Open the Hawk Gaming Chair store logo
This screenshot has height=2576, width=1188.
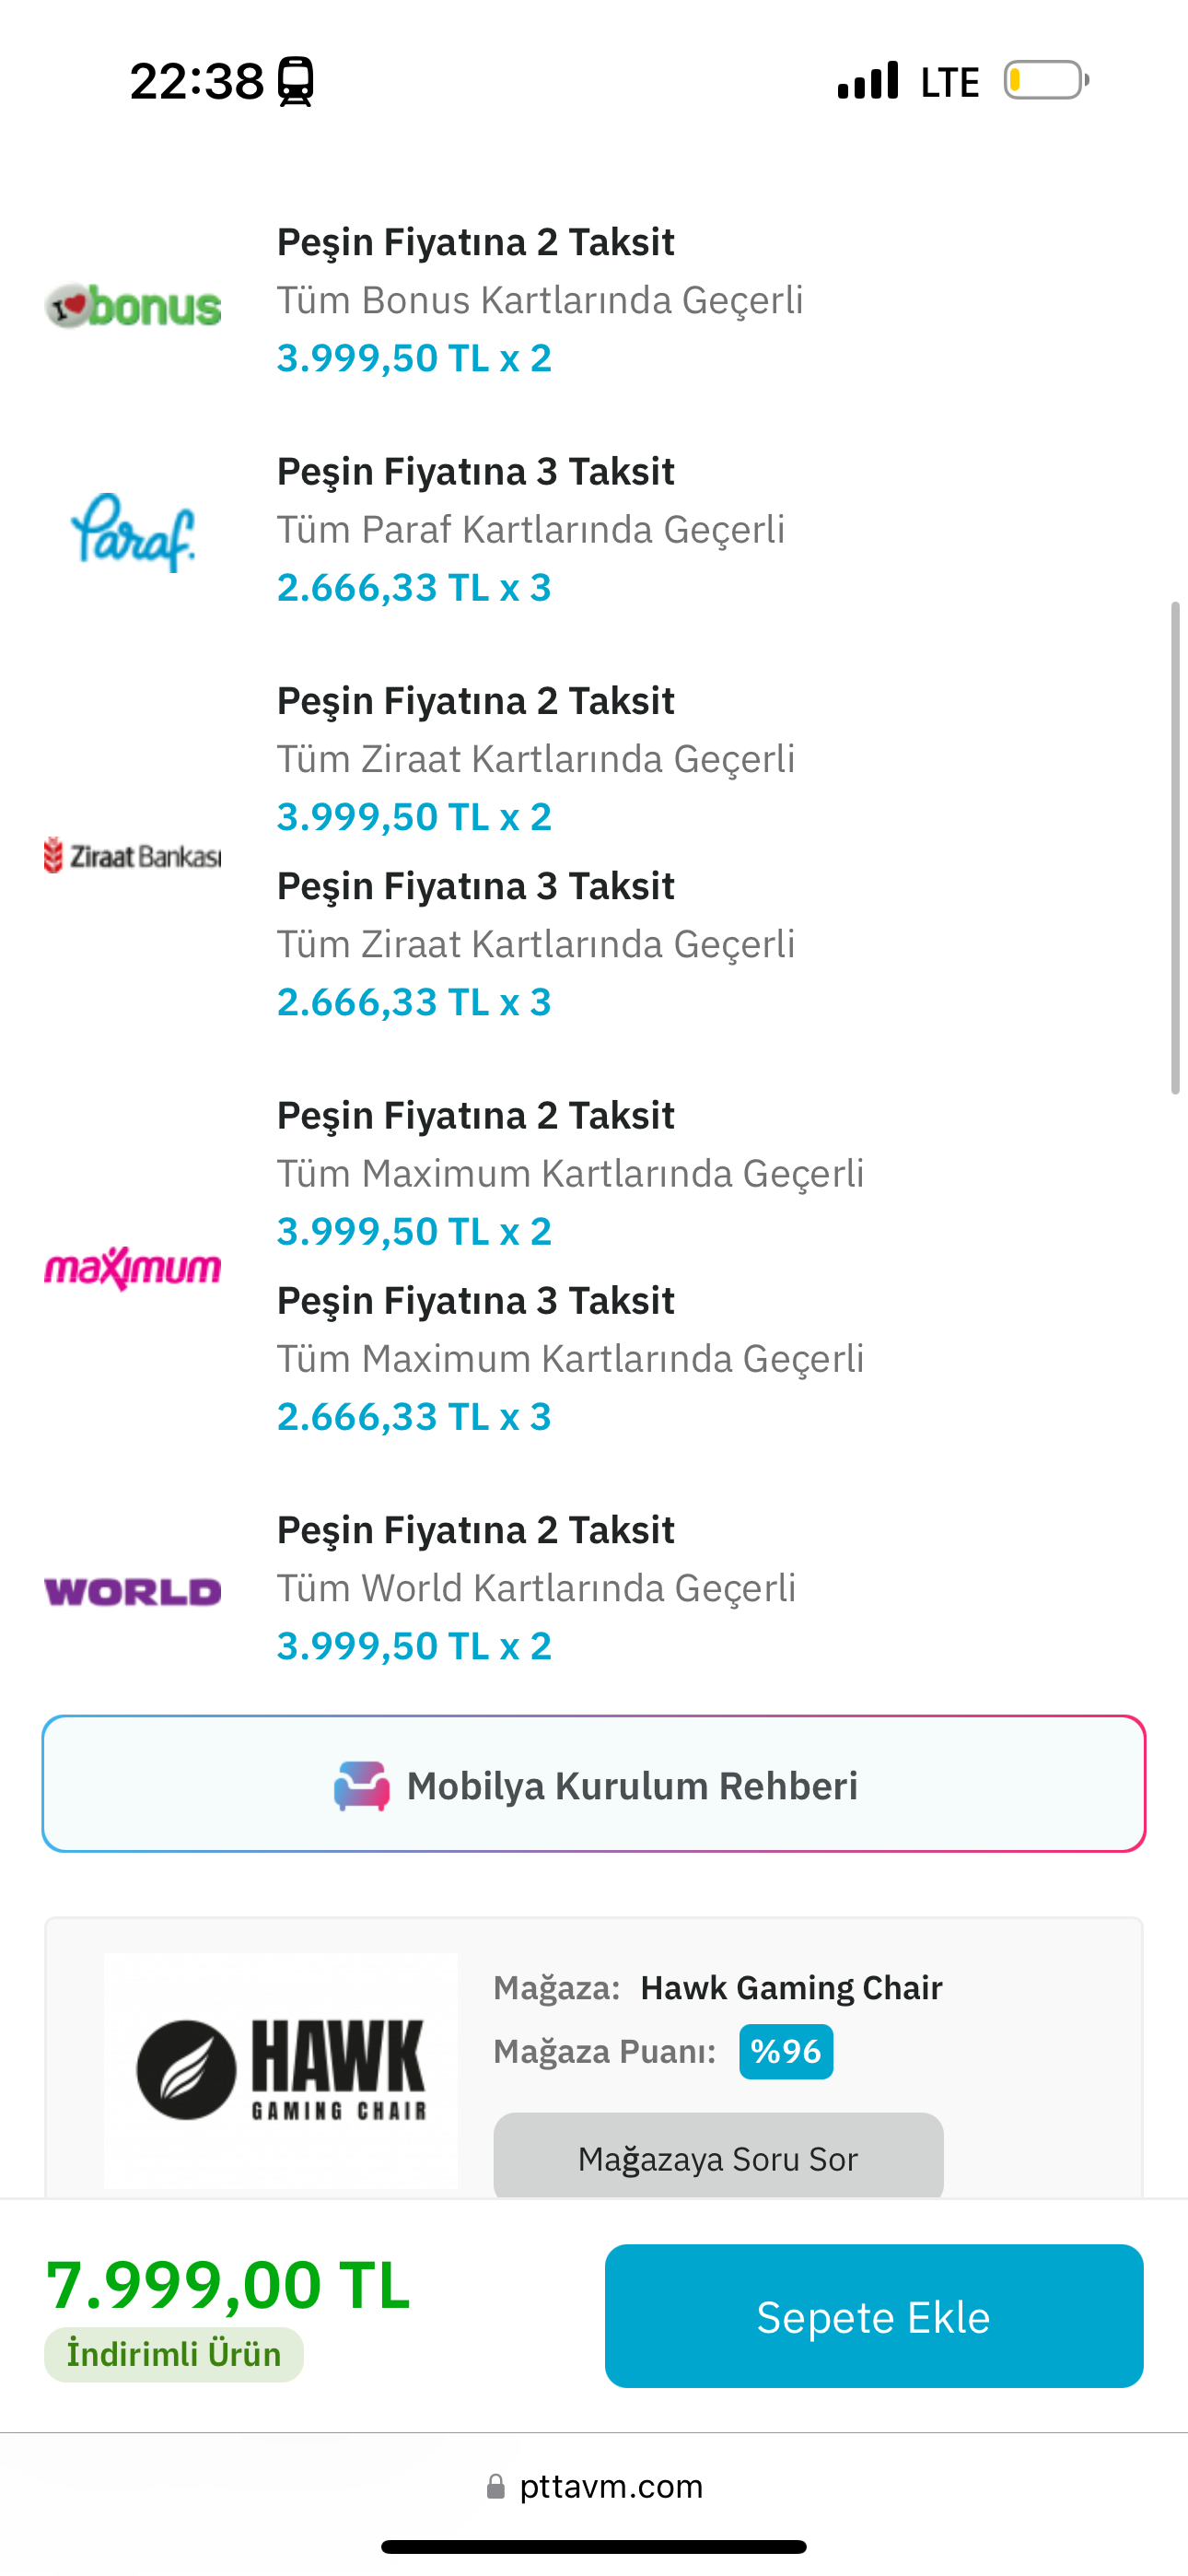(x=281, y=2071)
